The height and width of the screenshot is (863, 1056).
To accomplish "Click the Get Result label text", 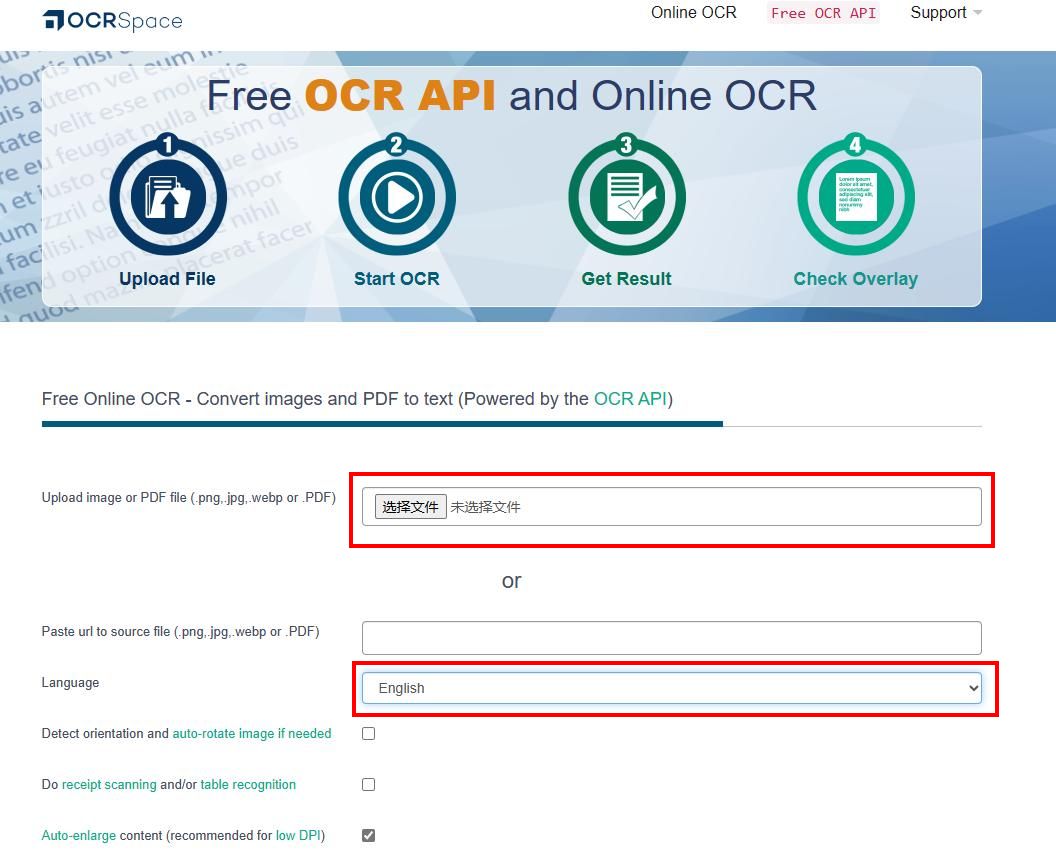I will pos(626,279).
